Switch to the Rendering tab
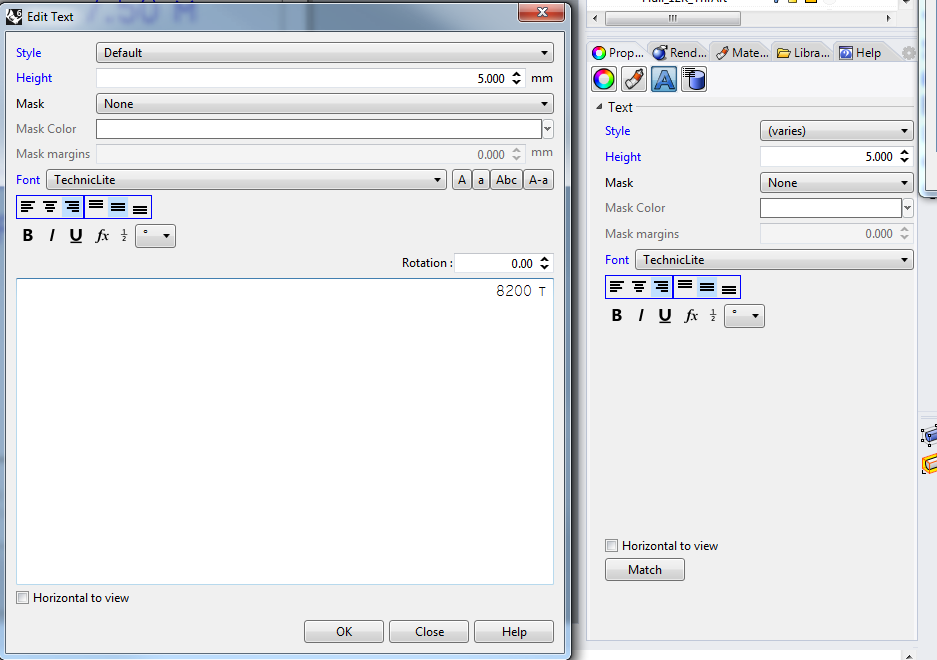The width and height of the screenshot is (937, 660). (x=677, y=52)
